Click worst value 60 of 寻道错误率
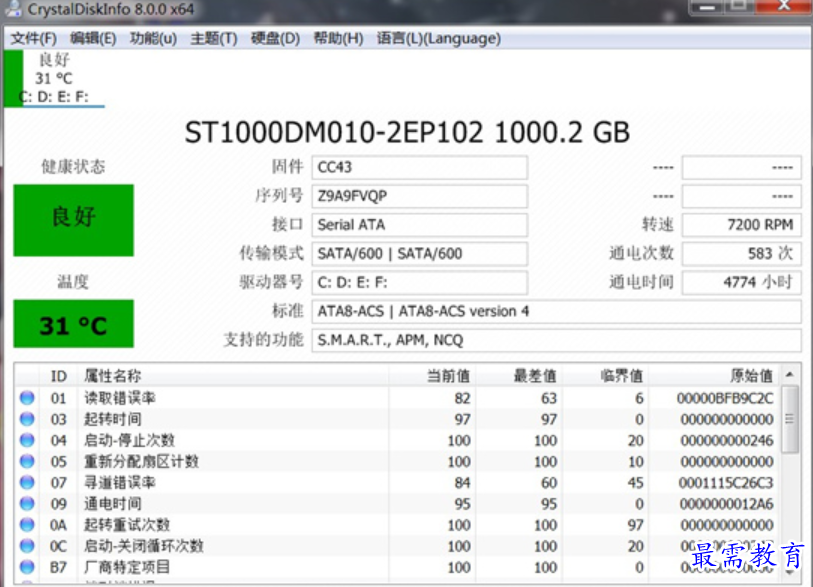The image size is (813, 587). point(549,483)
